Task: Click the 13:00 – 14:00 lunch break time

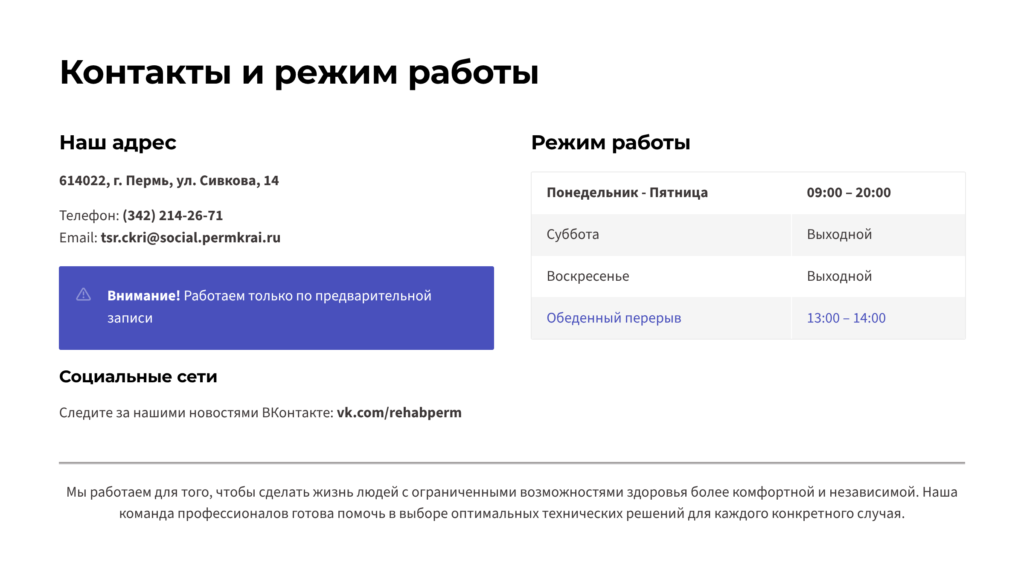Action: pos(846,318)
